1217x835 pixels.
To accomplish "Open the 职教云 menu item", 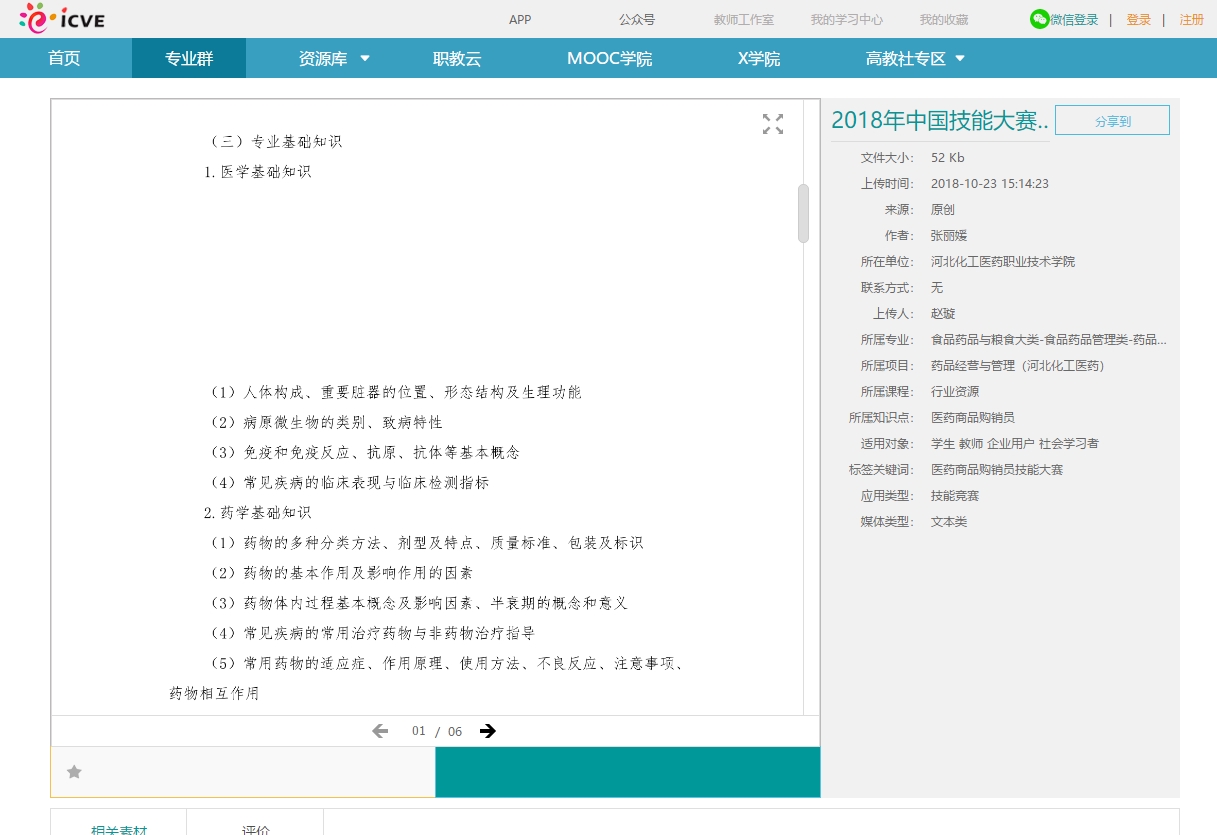I will [457, 58].
